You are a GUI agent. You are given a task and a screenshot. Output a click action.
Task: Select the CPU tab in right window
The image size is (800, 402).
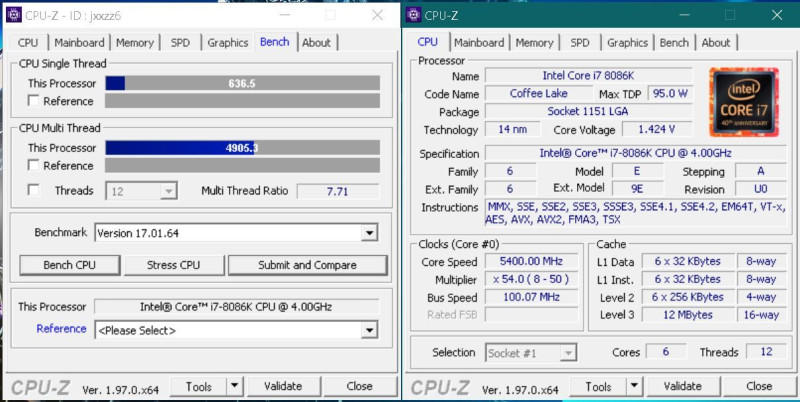428,42
